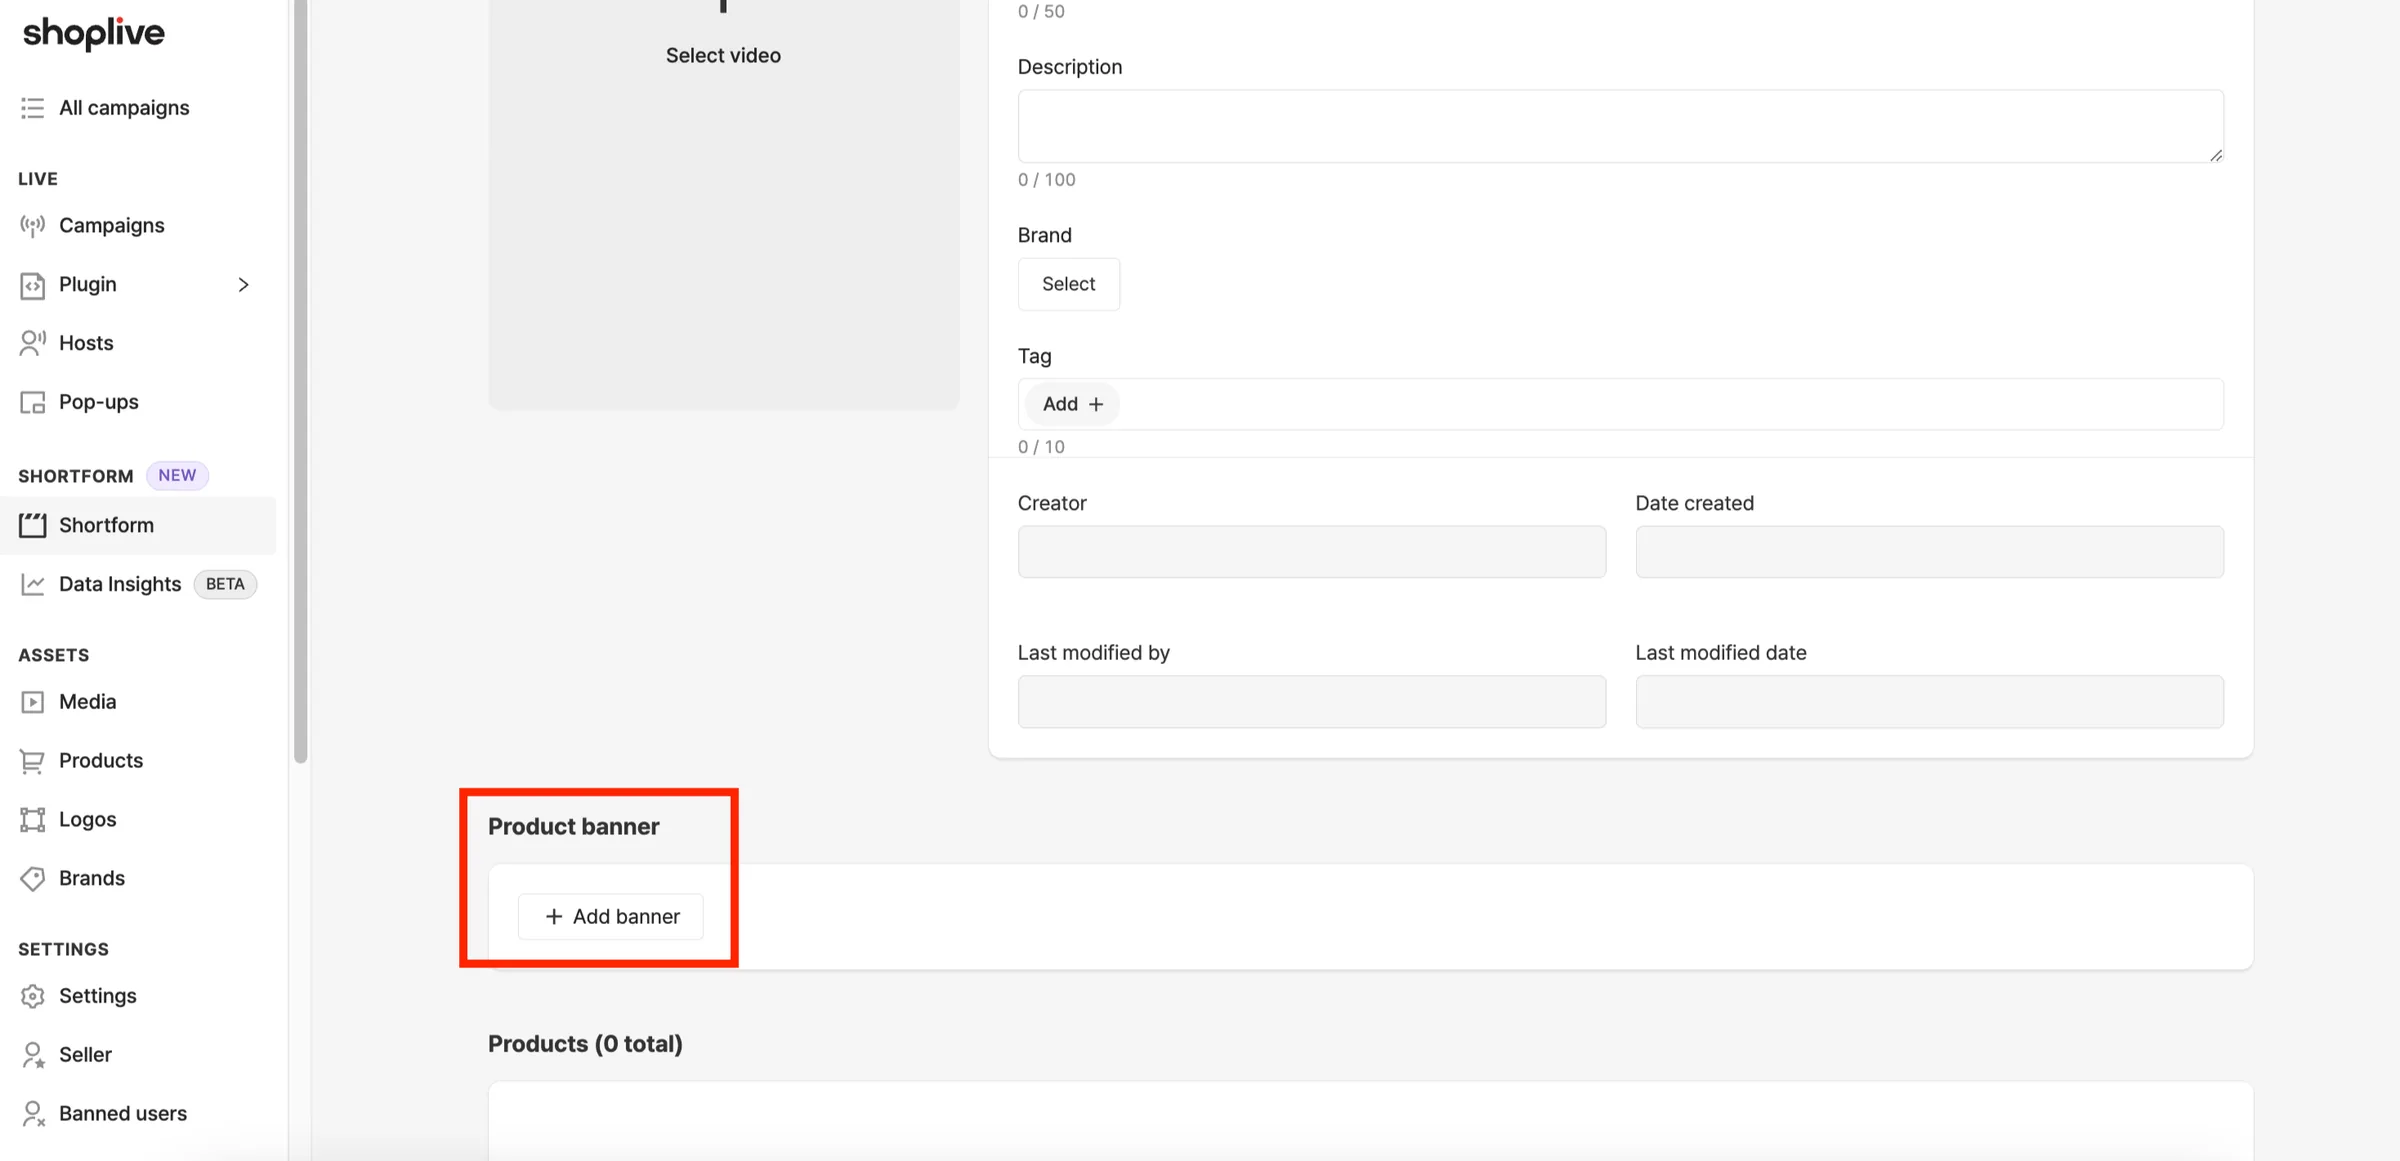Select the Shortform menu item
The image size is (2400, 1161).
pos(138,525)
